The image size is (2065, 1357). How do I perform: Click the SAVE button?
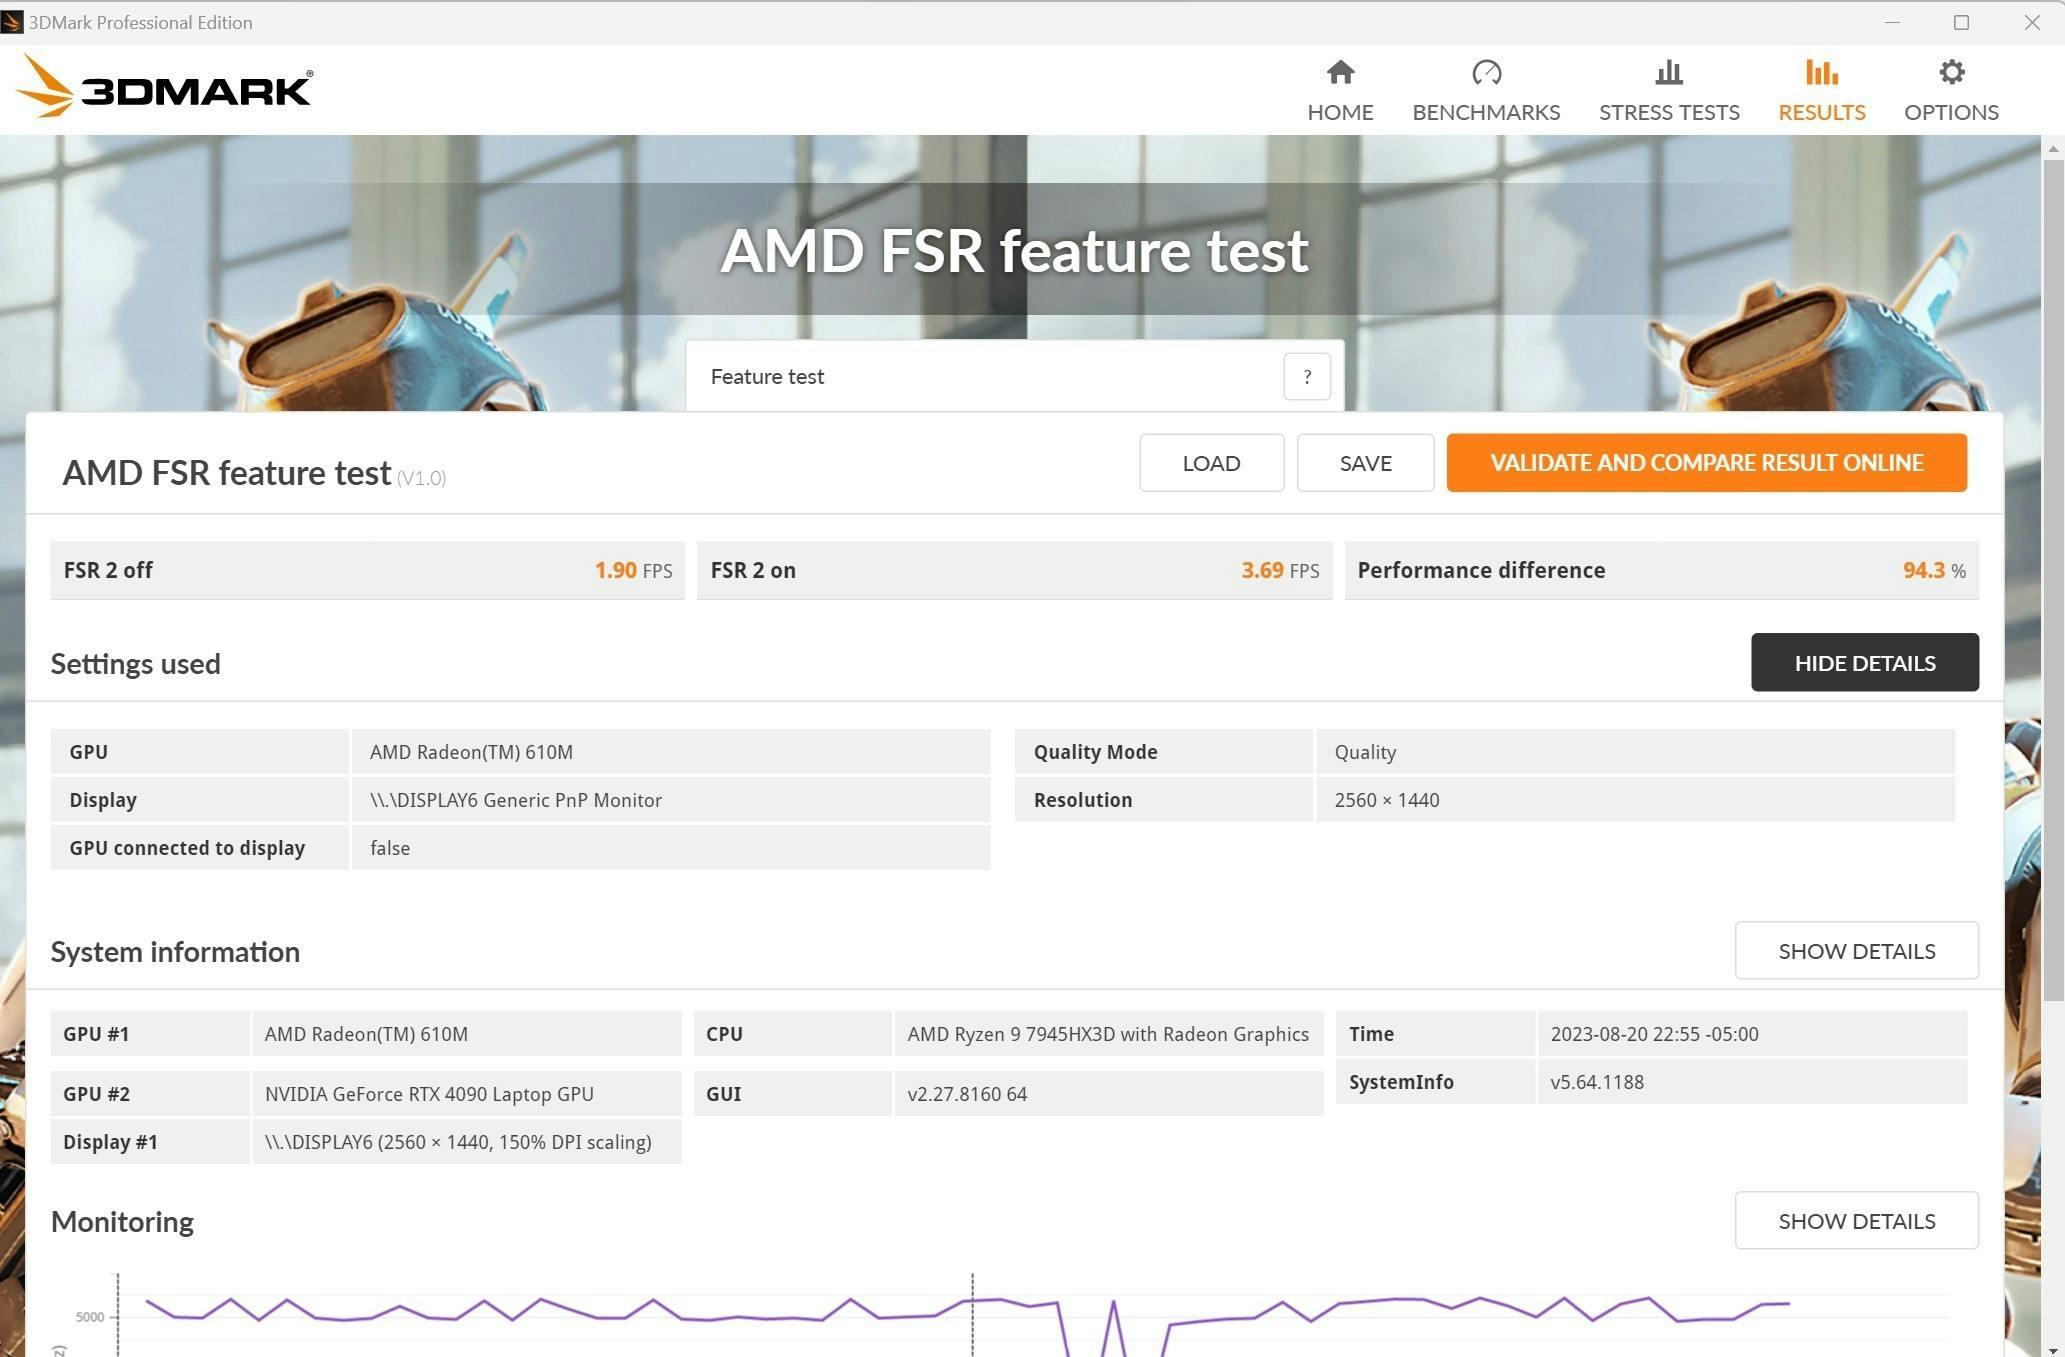pos(1365,463)
